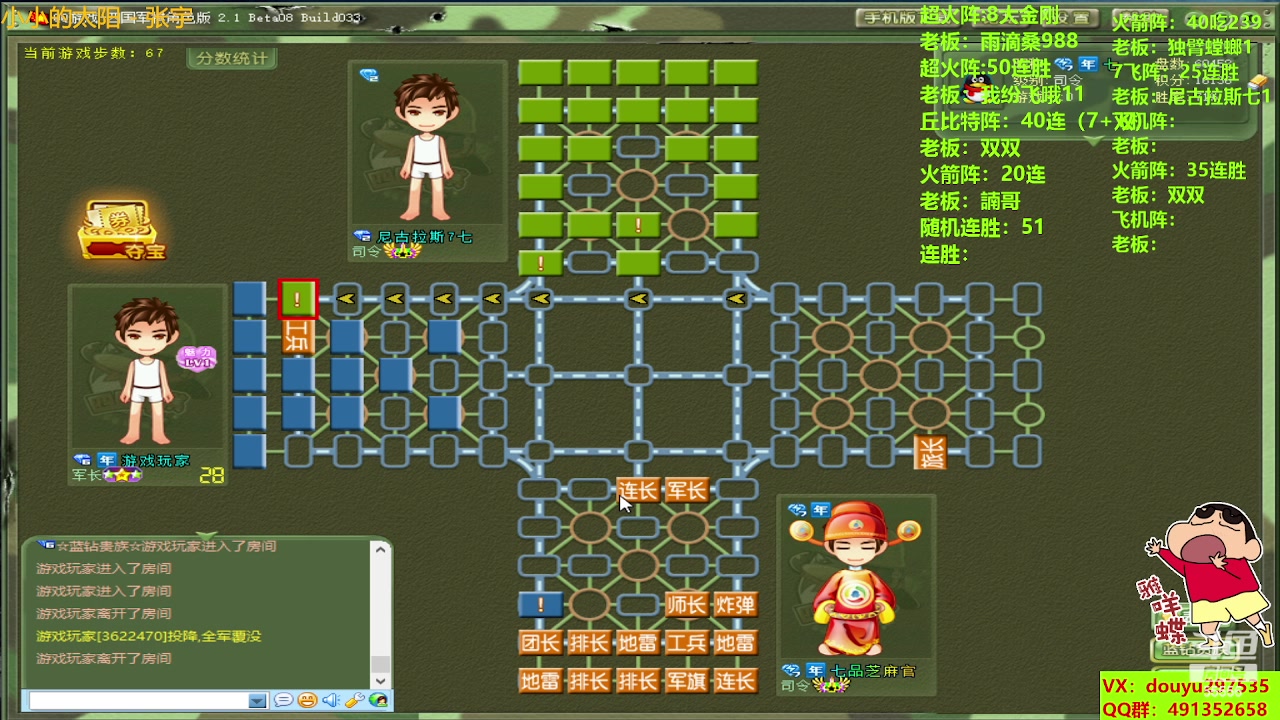Select the 师长 chess piece
The image size is (1280, 720).
click(687, 605)
